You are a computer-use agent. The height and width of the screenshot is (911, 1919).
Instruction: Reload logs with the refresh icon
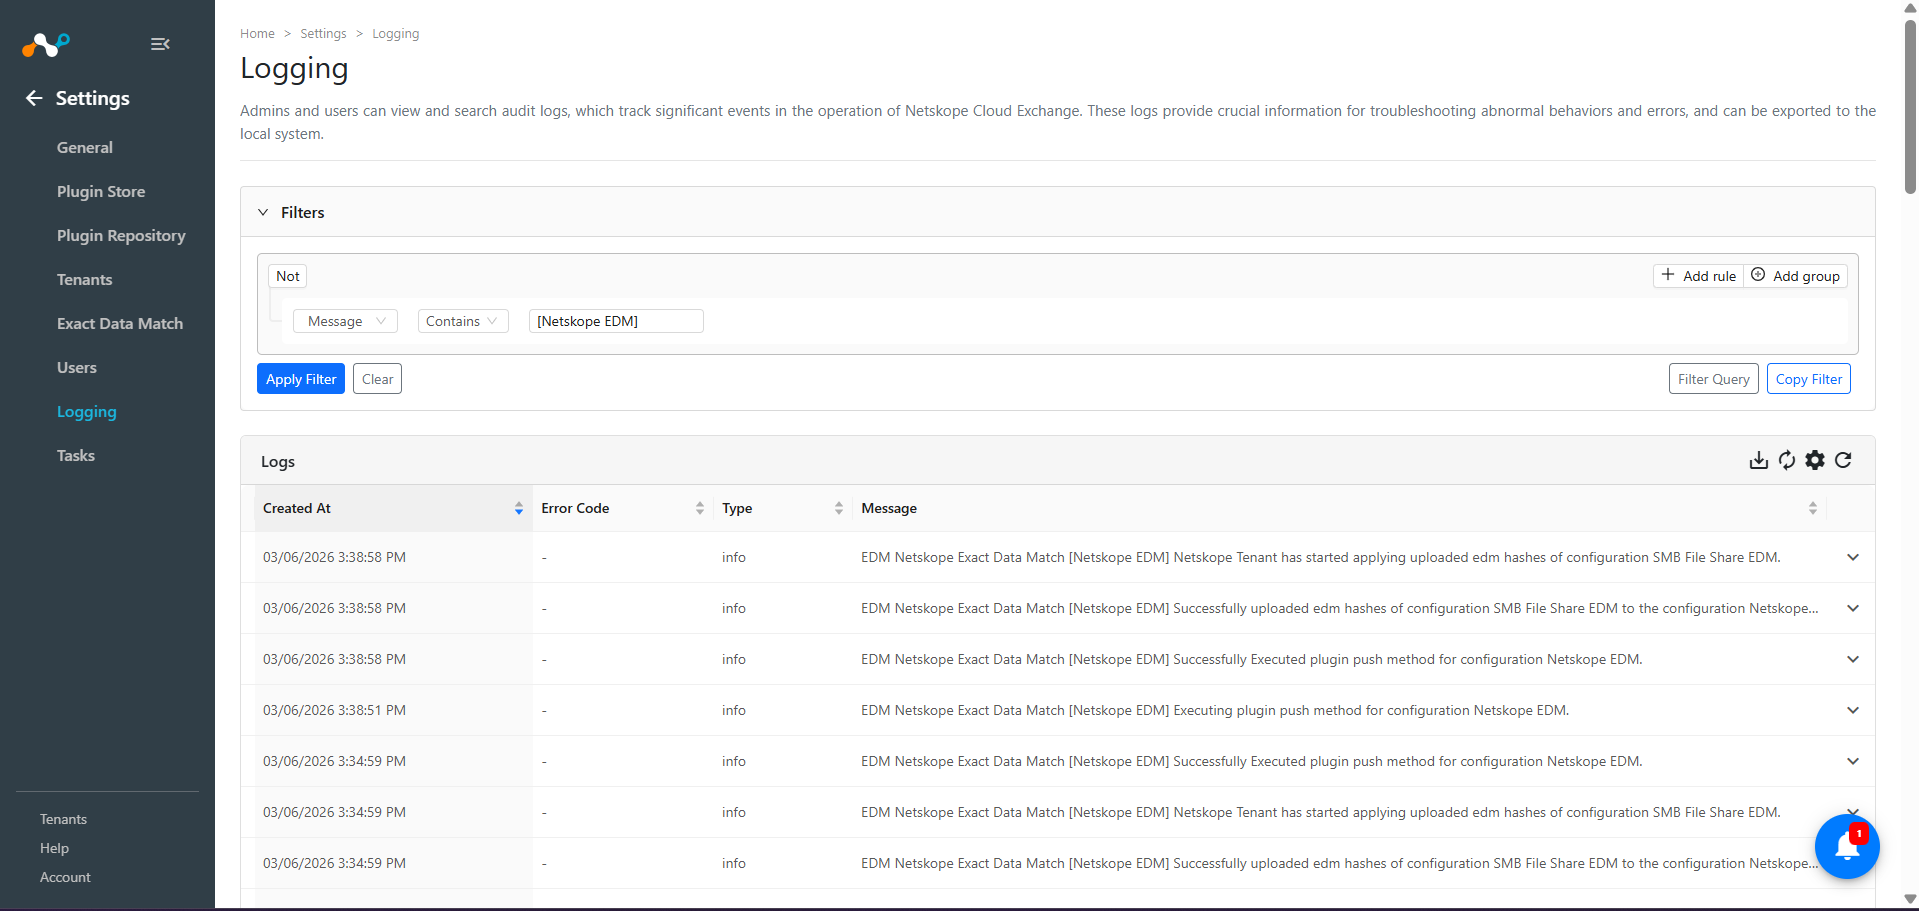pos(1843,460)
